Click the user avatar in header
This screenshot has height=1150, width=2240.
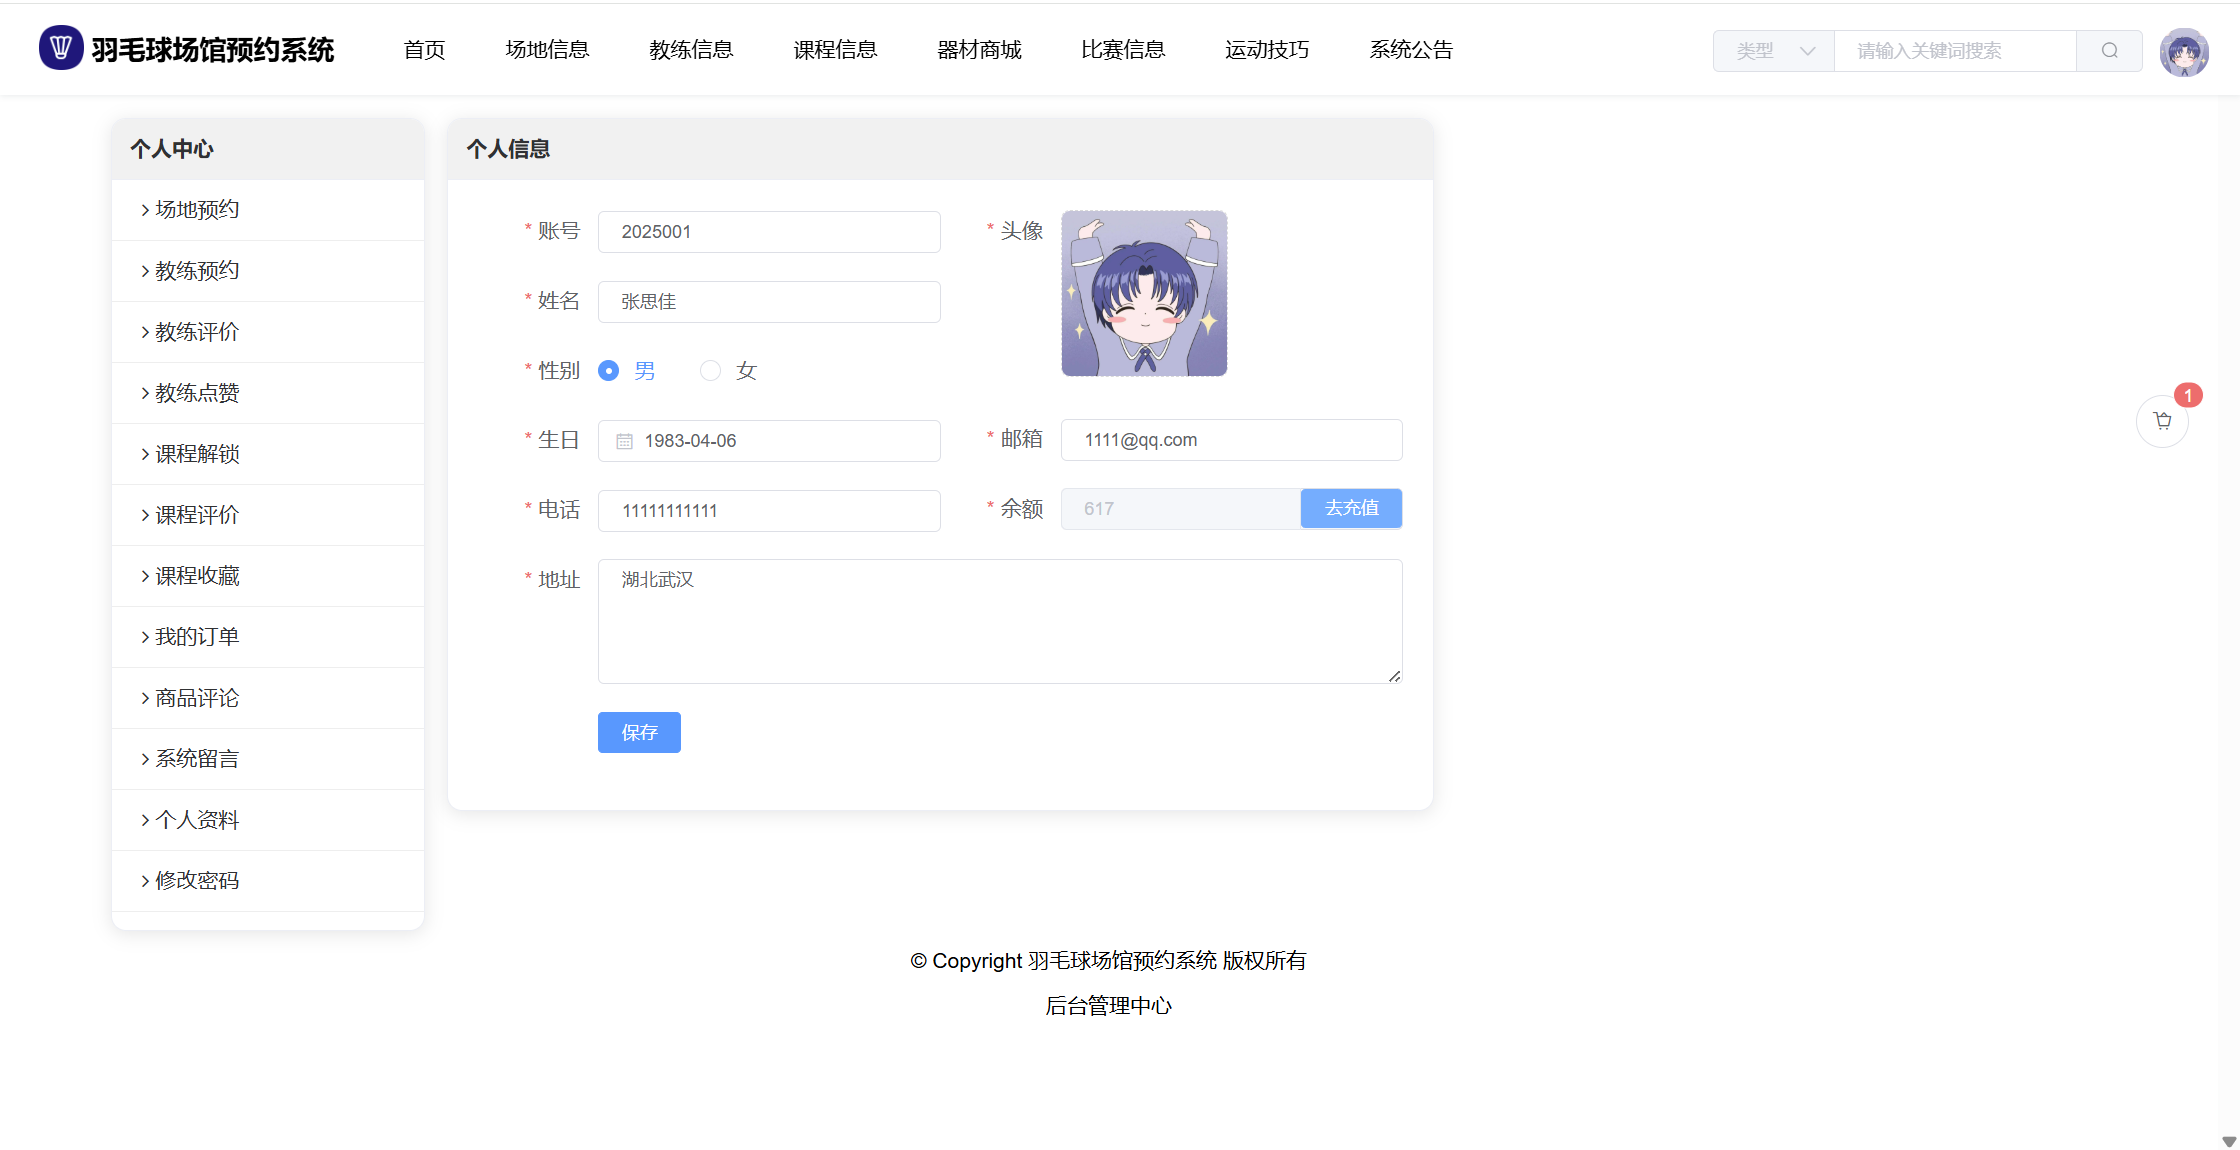2183,52
